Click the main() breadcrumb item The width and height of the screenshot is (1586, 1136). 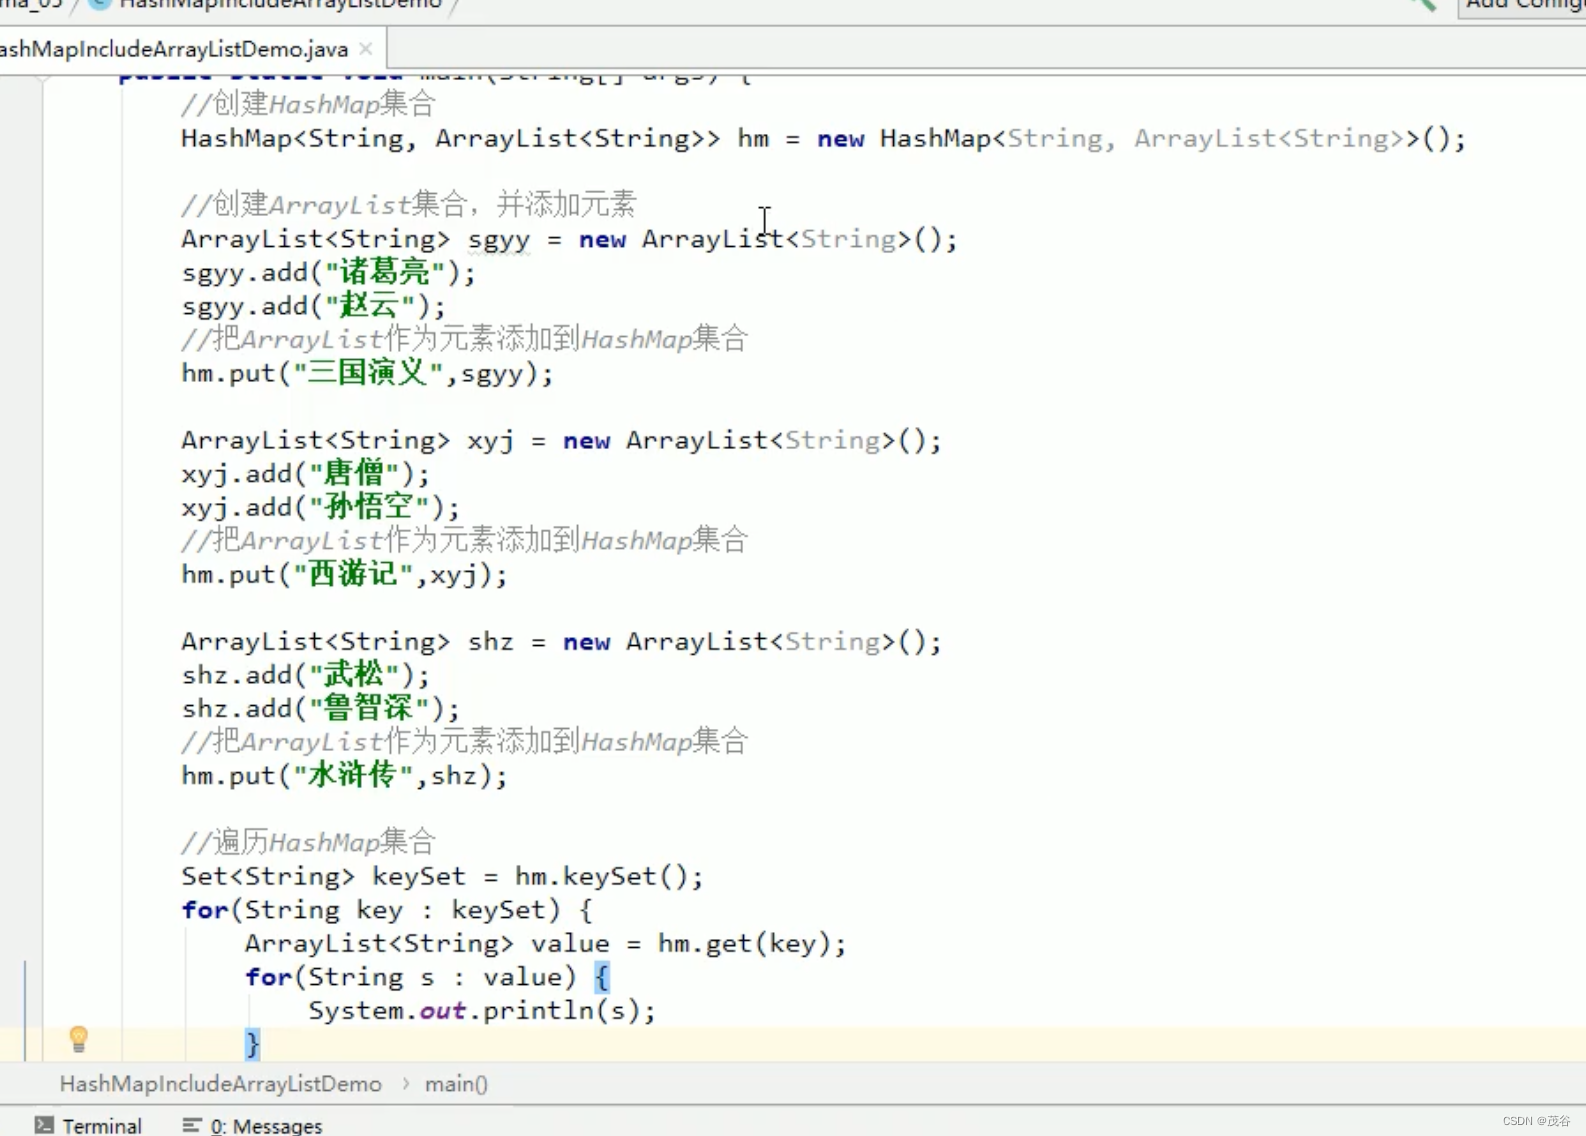pos(456,1084)
